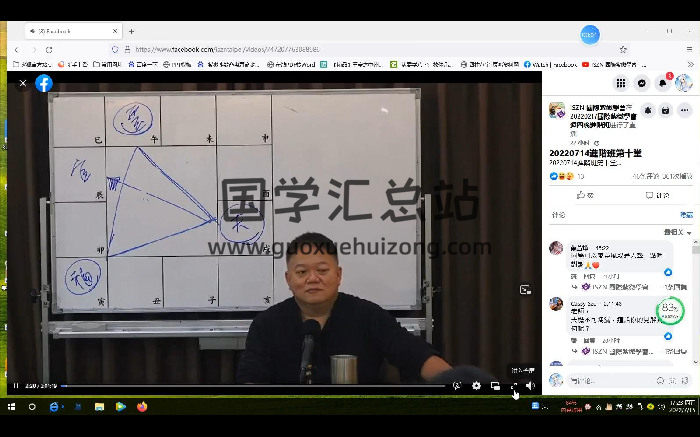This screenshot has width=700, height=437.
Task: Switch video to picture-in-picture mode
Action: click(495, 386)
